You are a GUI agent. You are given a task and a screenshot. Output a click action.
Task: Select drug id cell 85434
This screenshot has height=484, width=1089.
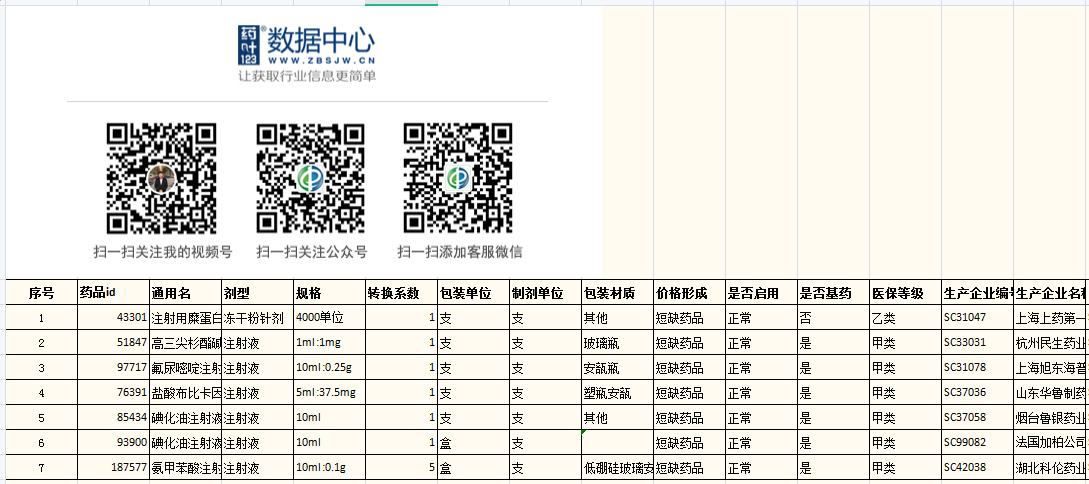(x=113, y=418)
